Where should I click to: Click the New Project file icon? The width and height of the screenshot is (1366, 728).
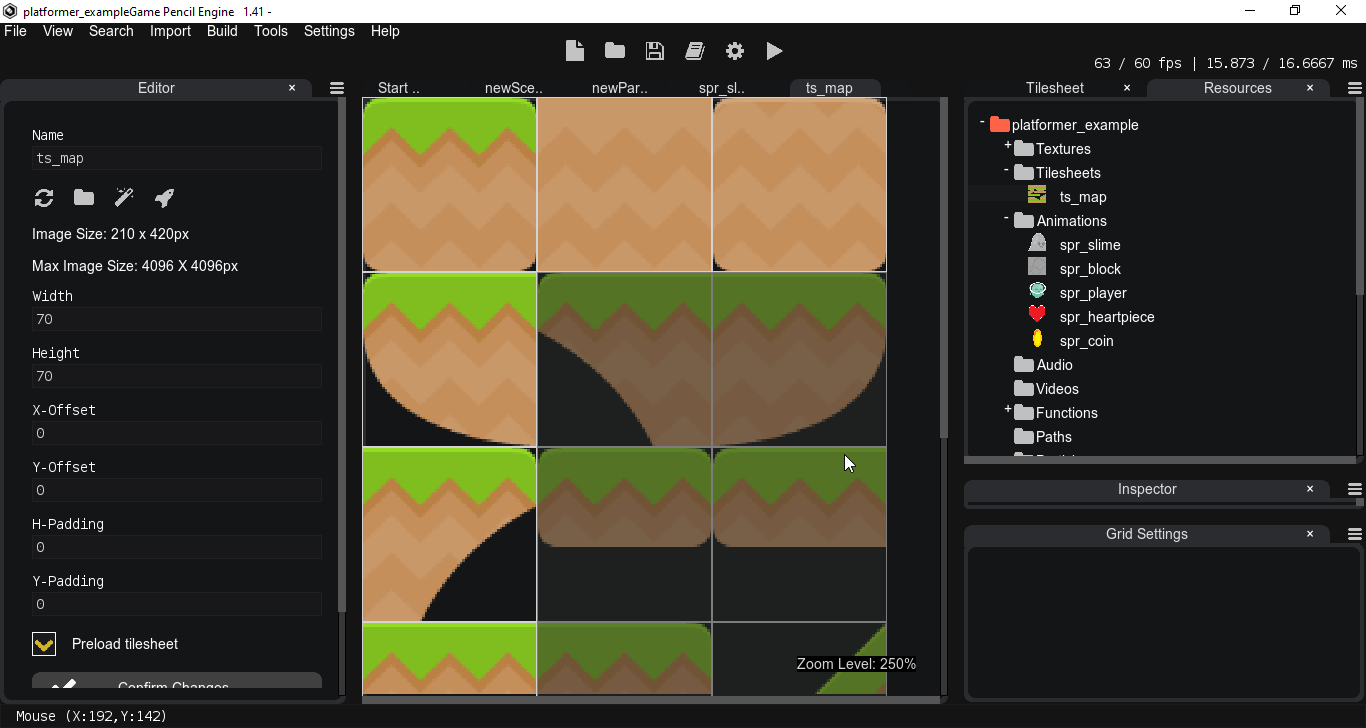coord(575,51)
